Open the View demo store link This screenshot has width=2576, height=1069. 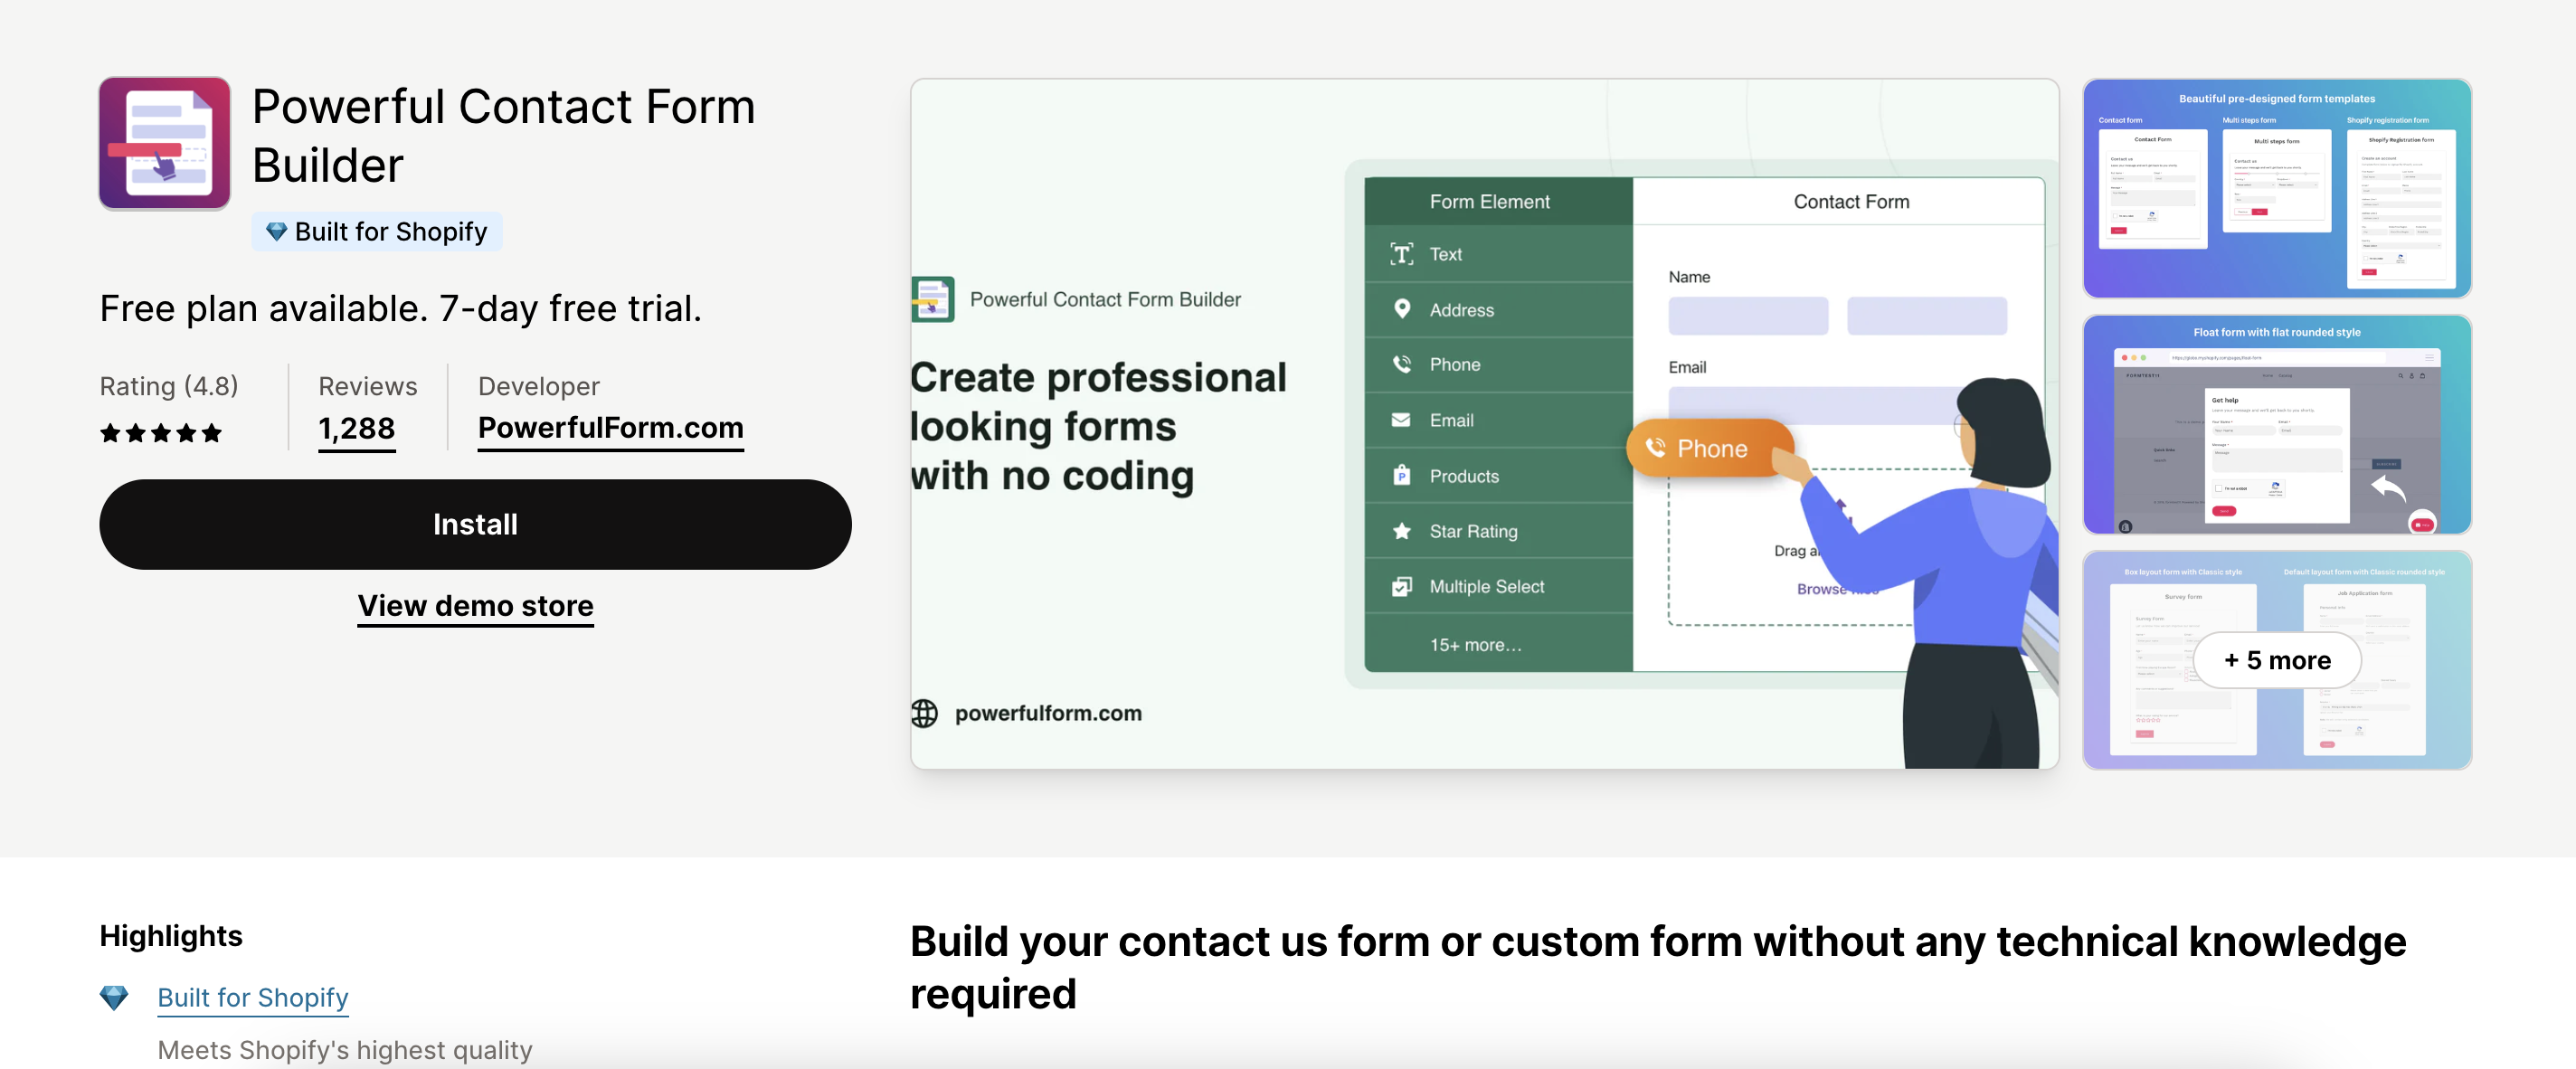[475, 602]
